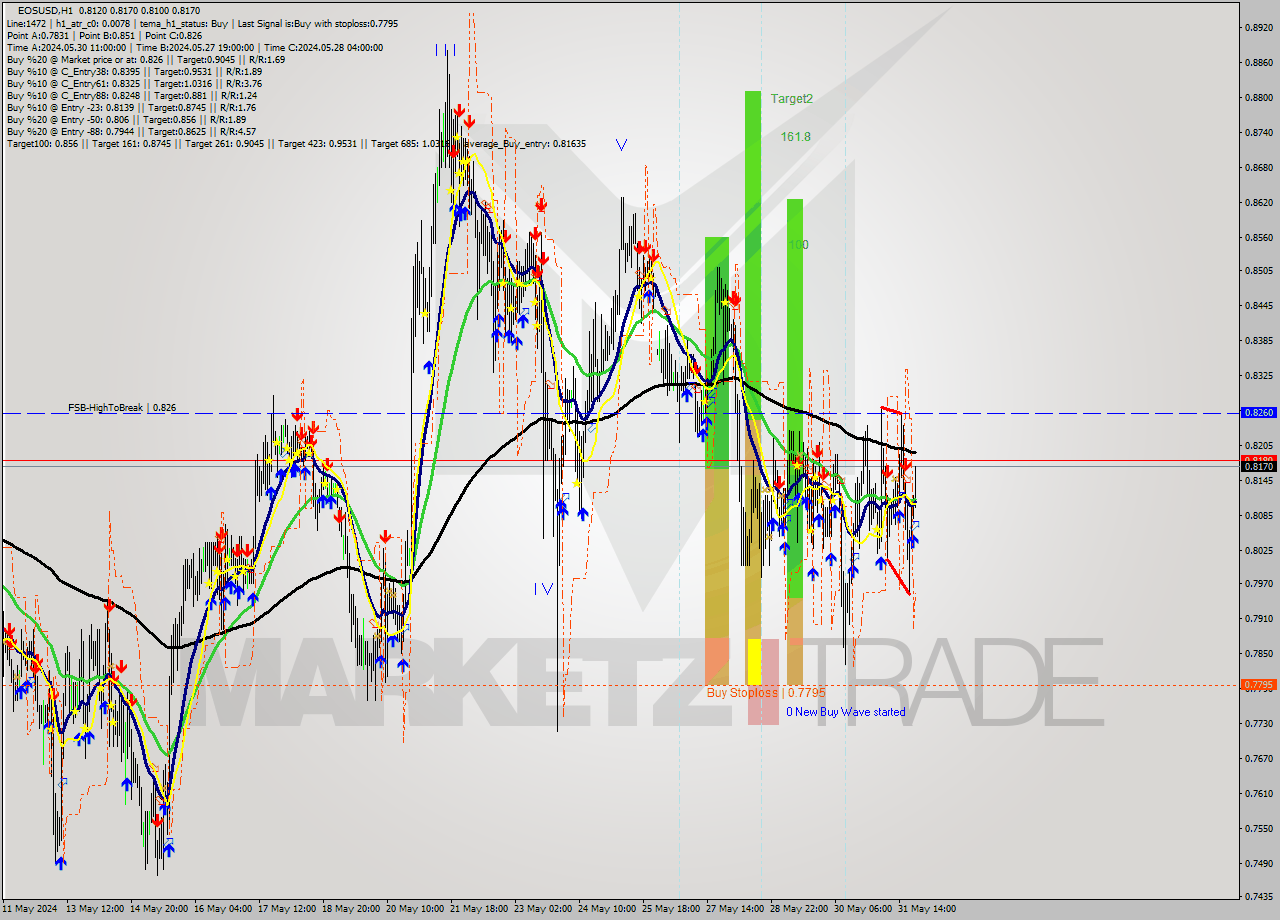
Task: Select the 'I V' wave label
Action: pos(543,589)
